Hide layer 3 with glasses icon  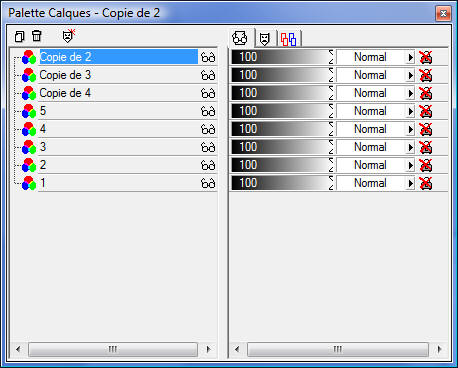208,147
